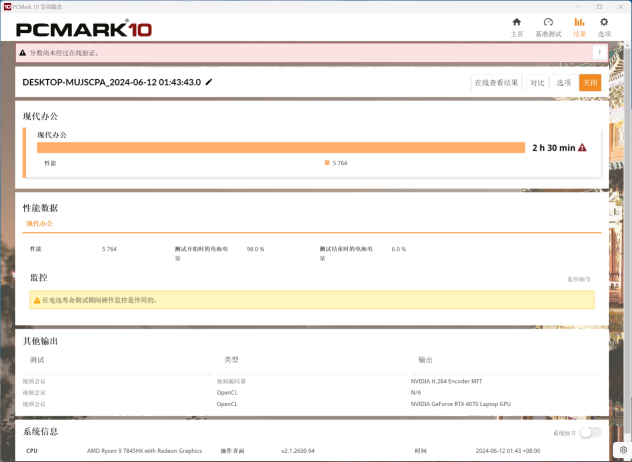Click the N/A output value

pyautogui.click(x=416, y=392)
